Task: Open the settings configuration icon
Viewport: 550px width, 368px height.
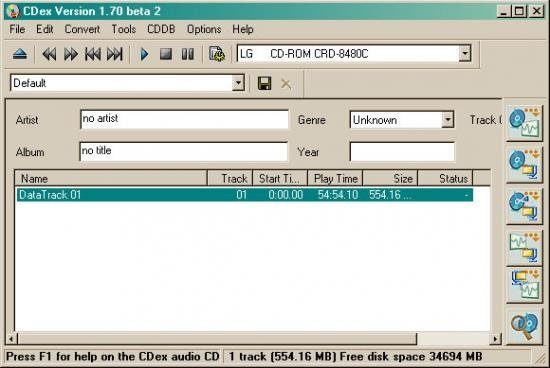Action: click(217, 54)
